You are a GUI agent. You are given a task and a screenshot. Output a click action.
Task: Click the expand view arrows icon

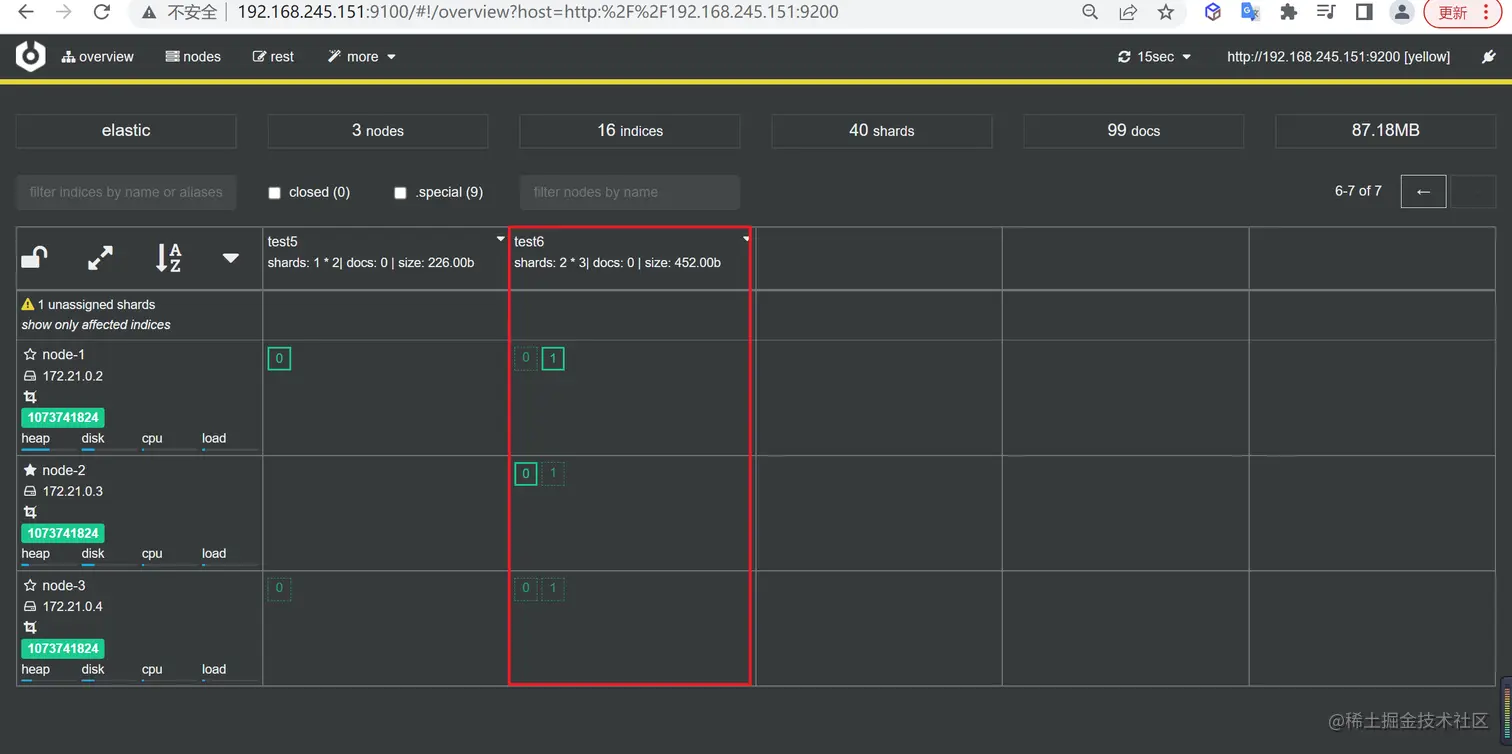point(100,258)
